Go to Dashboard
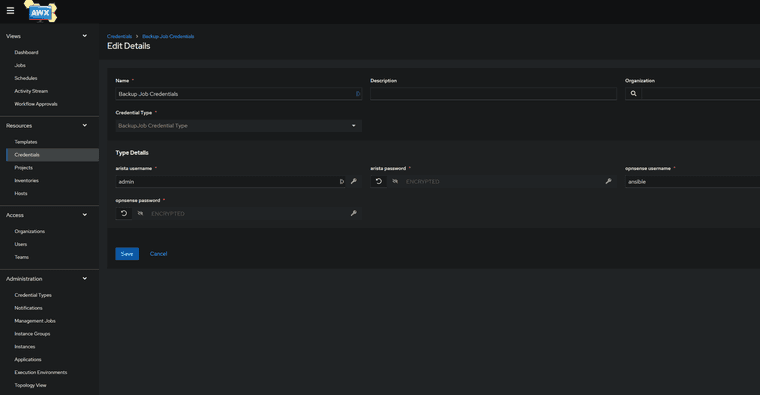The width and height of the screenshot is (760, 395). click(26, 52)
